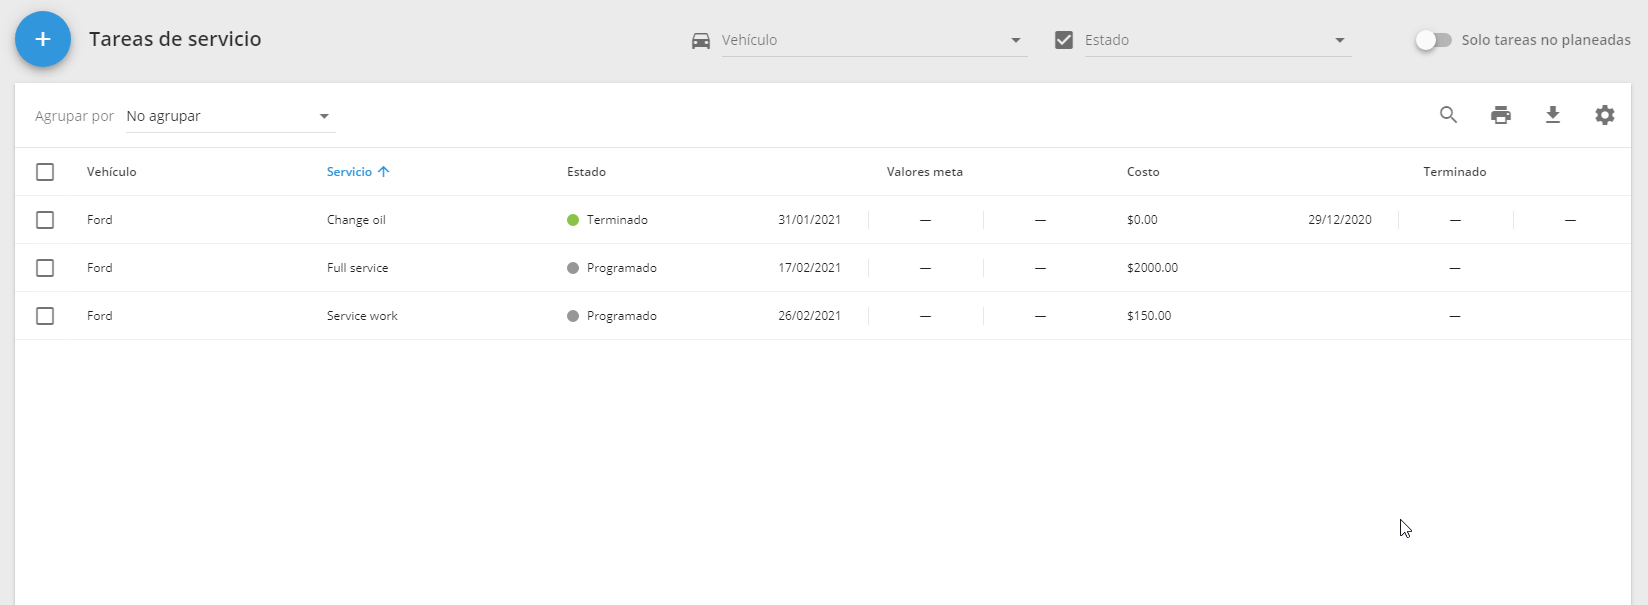The width and height of the screenshot is (1648, 605).
Task: Click the finished date 29/12/2020
Action: tap(1340, 220)
